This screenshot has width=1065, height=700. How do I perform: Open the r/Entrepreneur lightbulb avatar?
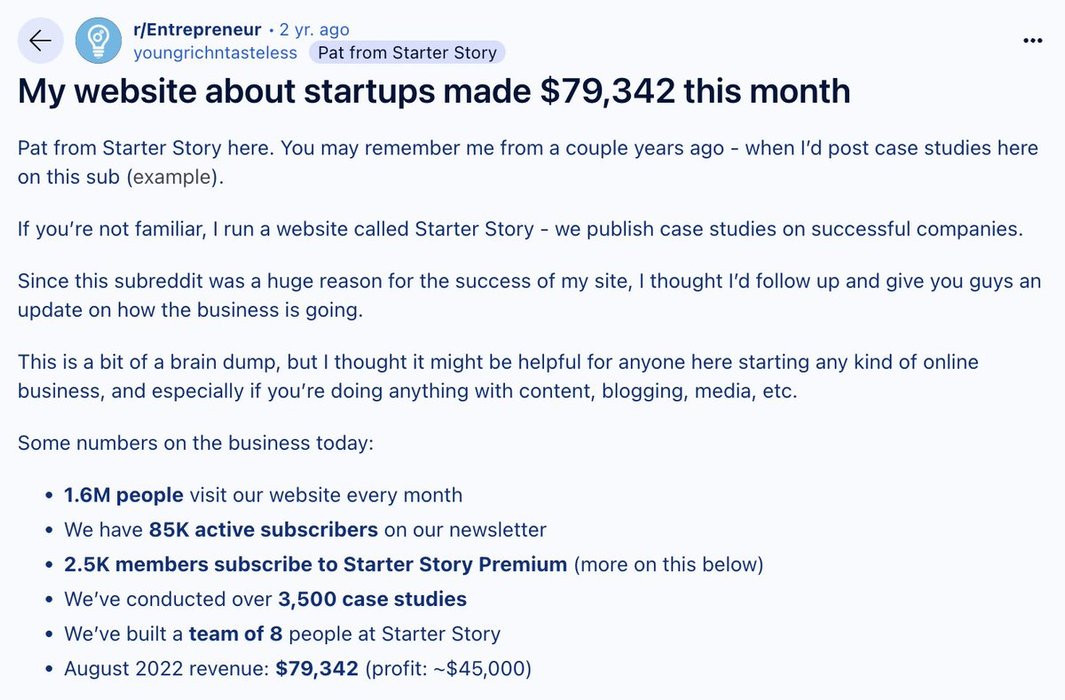coord(98,41)
